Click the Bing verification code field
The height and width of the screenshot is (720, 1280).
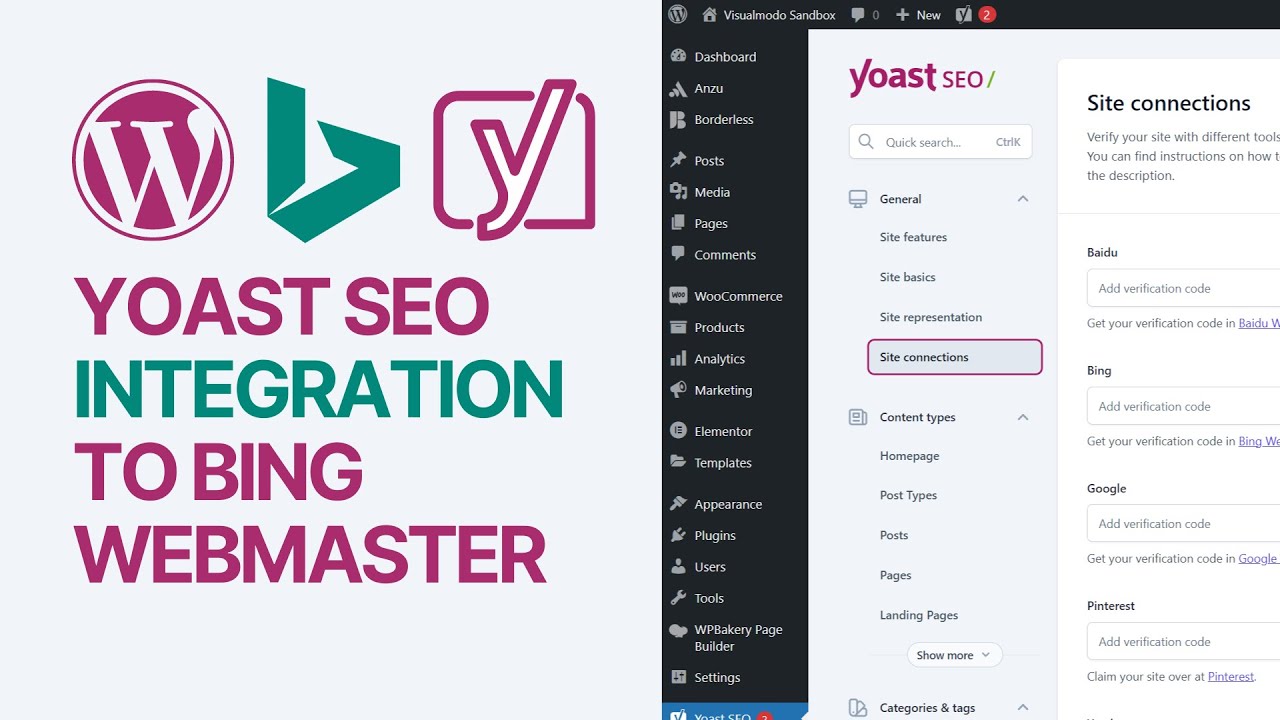click(1183, 406)
